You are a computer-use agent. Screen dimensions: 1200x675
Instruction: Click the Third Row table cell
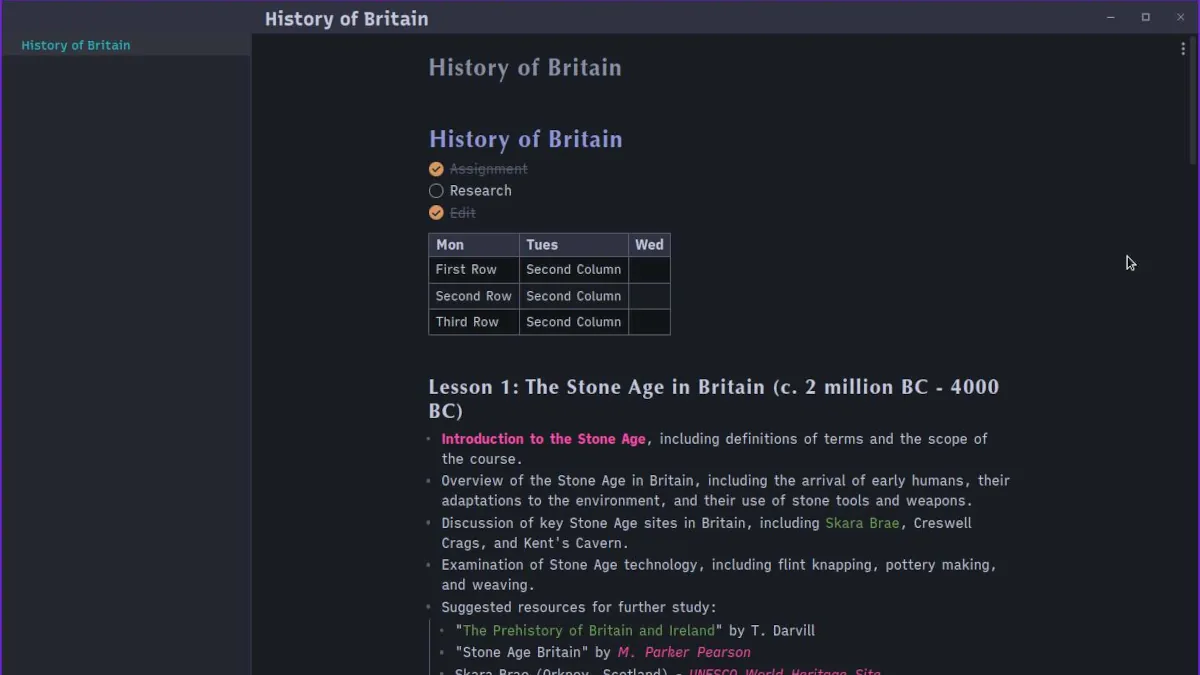(x=474, y=322)
